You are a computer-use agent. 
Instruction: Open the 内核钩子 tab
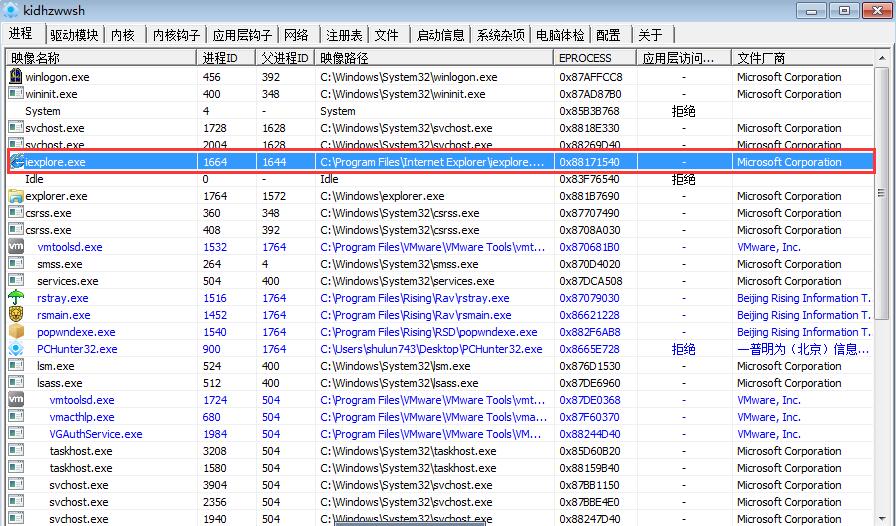tap(177, 35)
